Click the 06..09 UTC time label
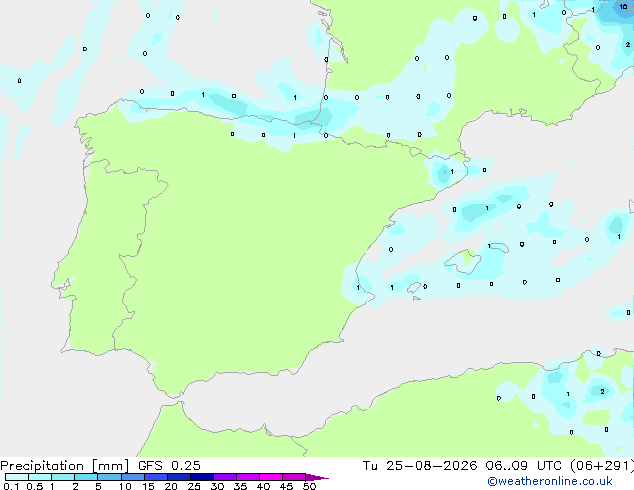Screen dimensions: 634x490 (524, 466)
